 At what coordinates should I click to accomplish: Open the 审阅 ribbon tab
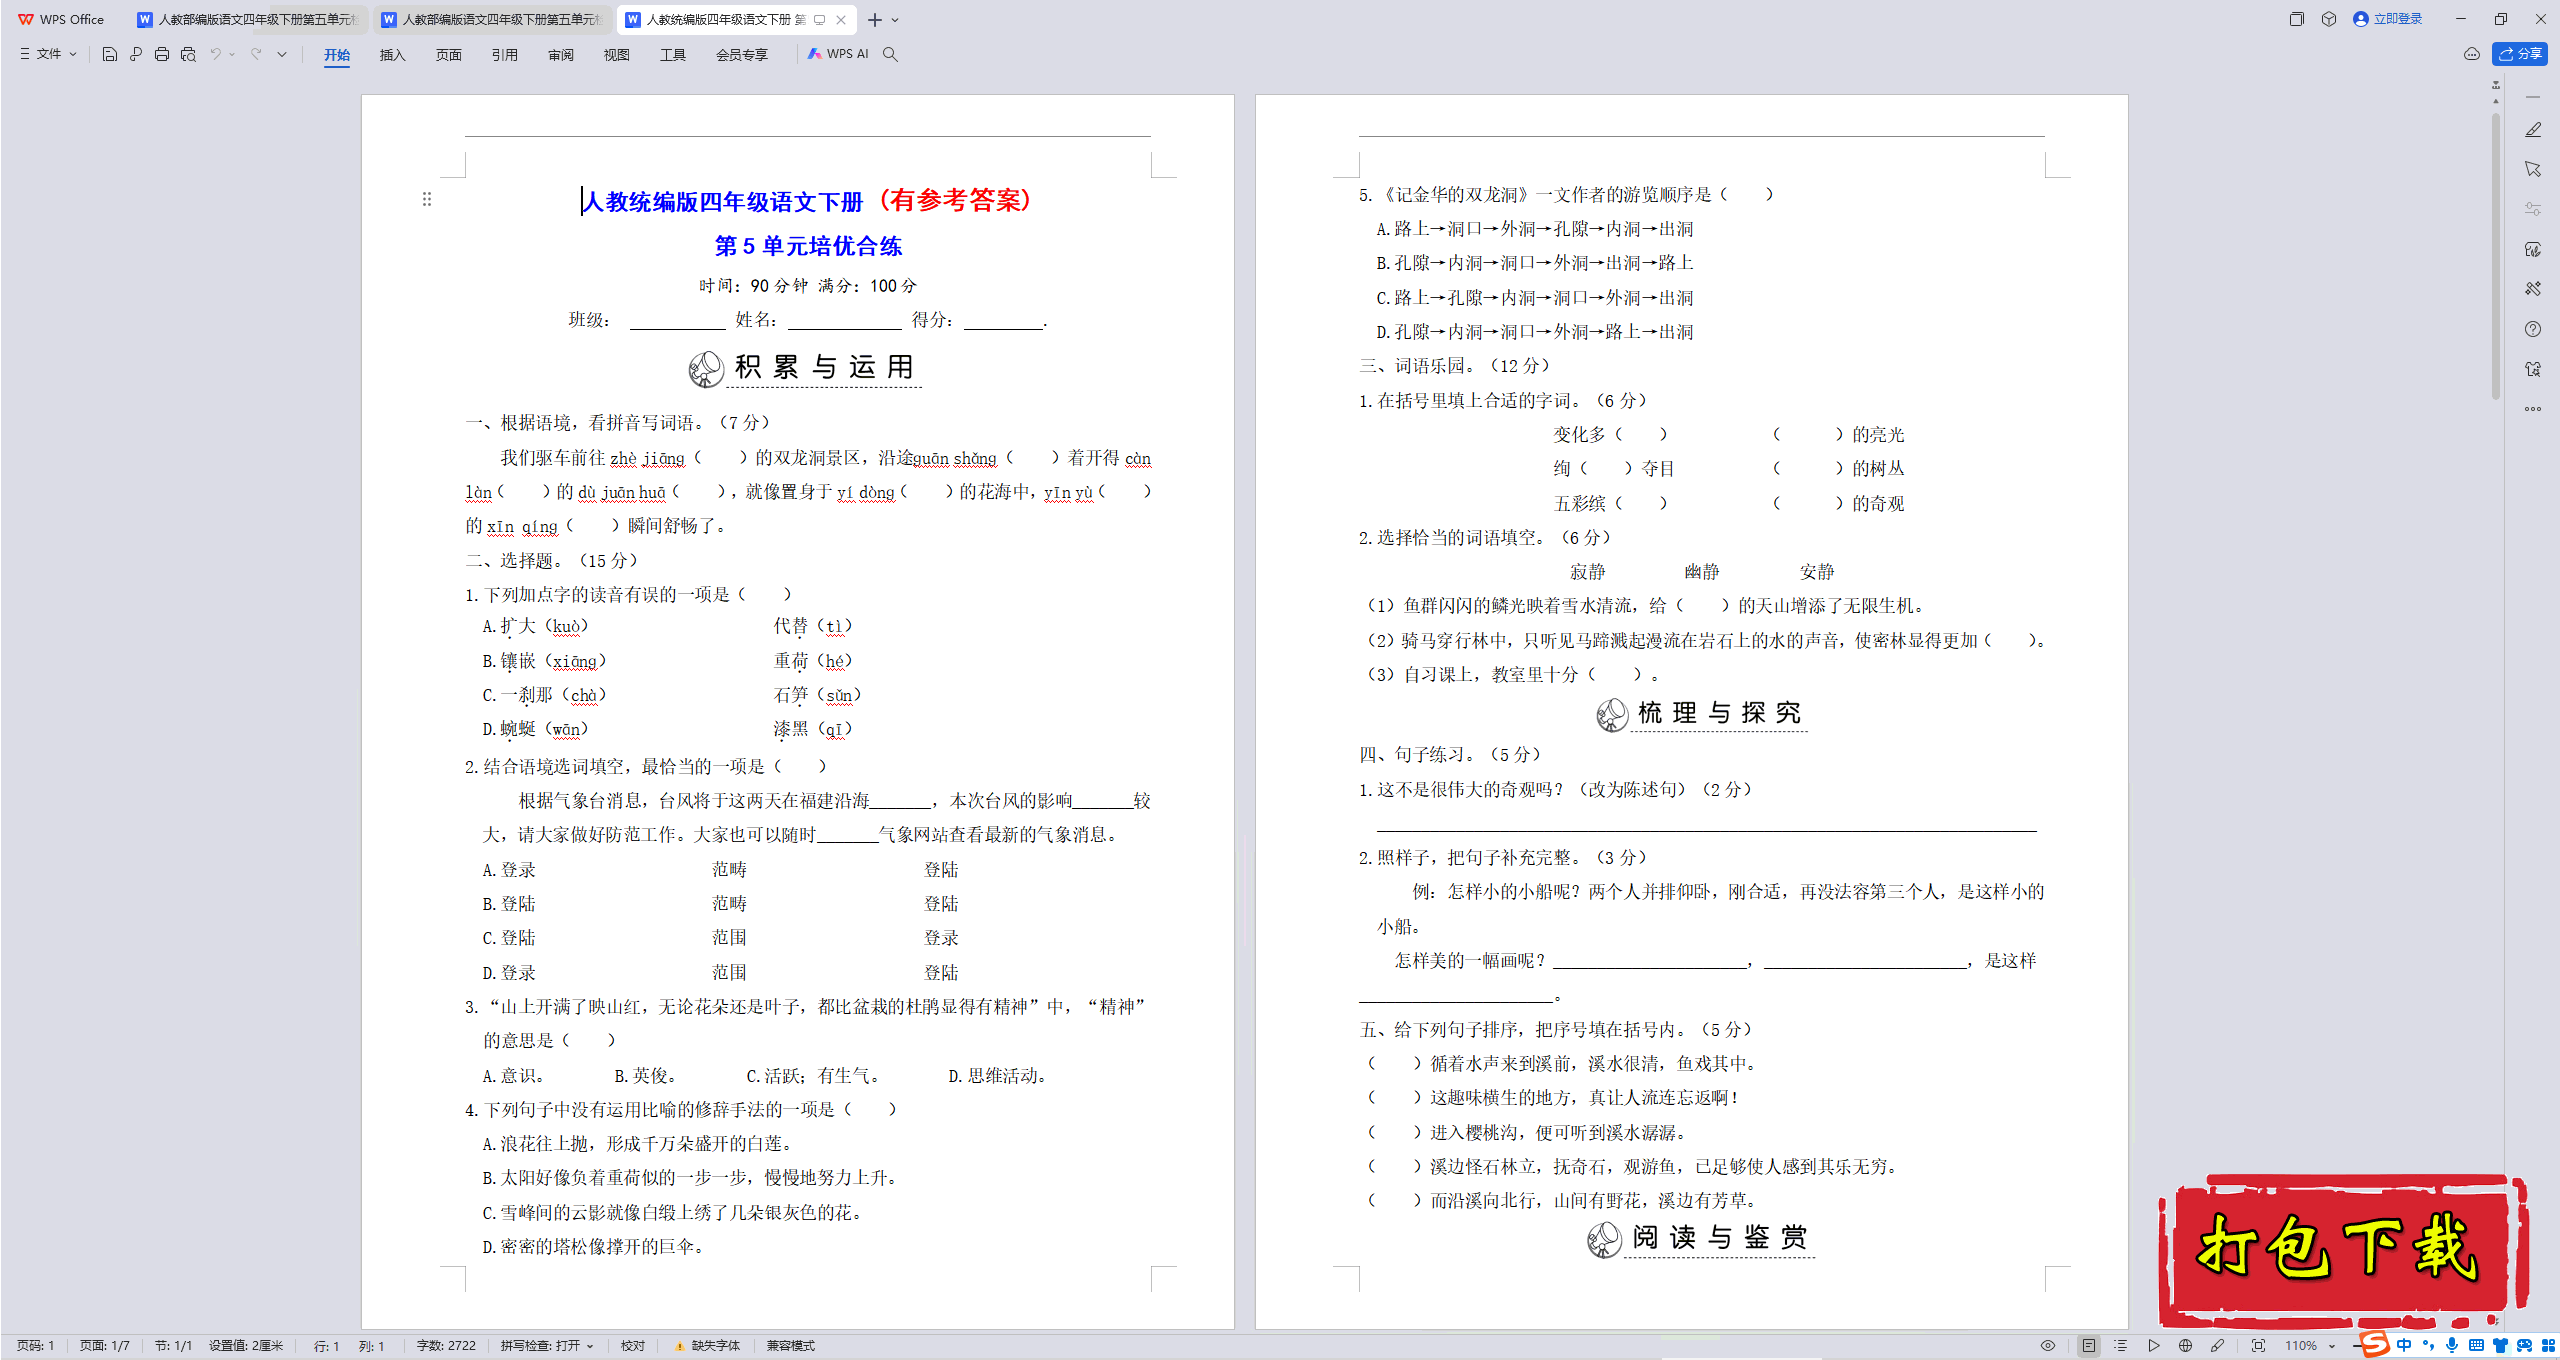coord(561,55)
